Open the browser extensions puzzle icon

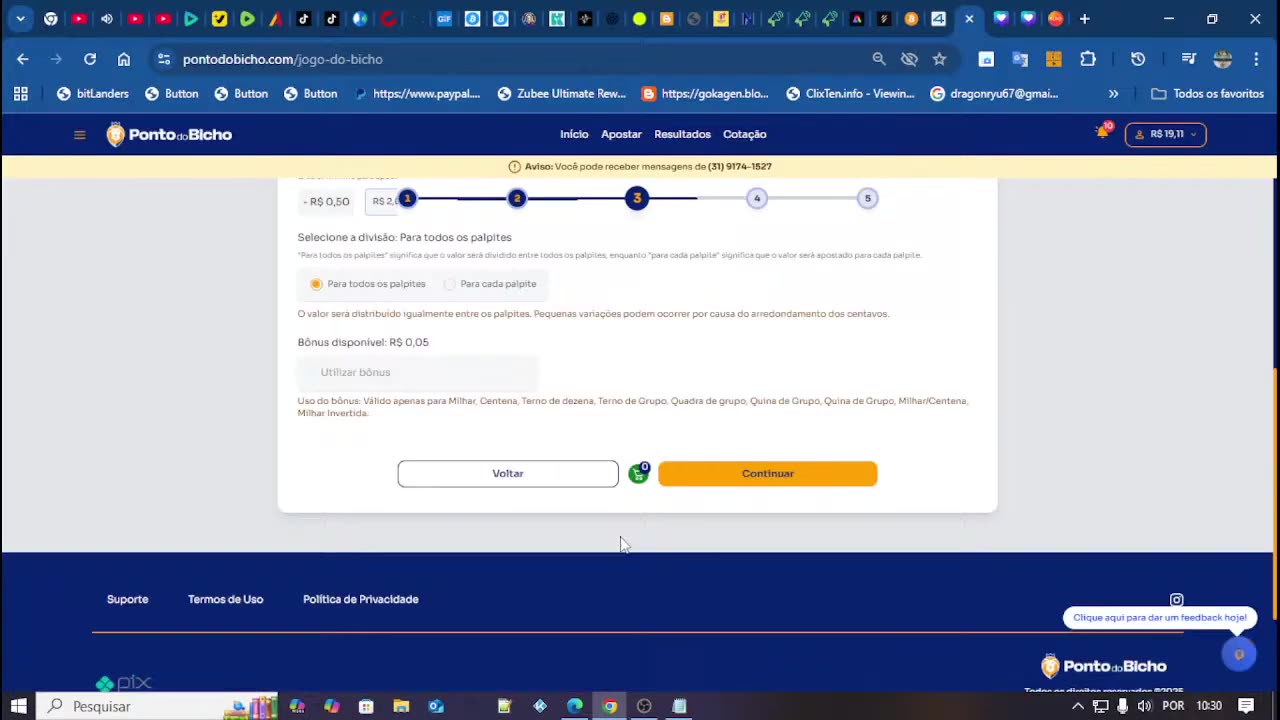click(x=1088, y=59)
